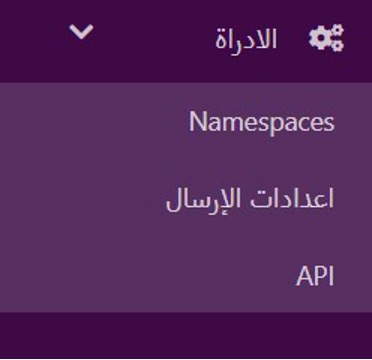Click the gears icon beside الادراة
The image size is (372, 360).
pyautogui.click(x=326, y=38)
